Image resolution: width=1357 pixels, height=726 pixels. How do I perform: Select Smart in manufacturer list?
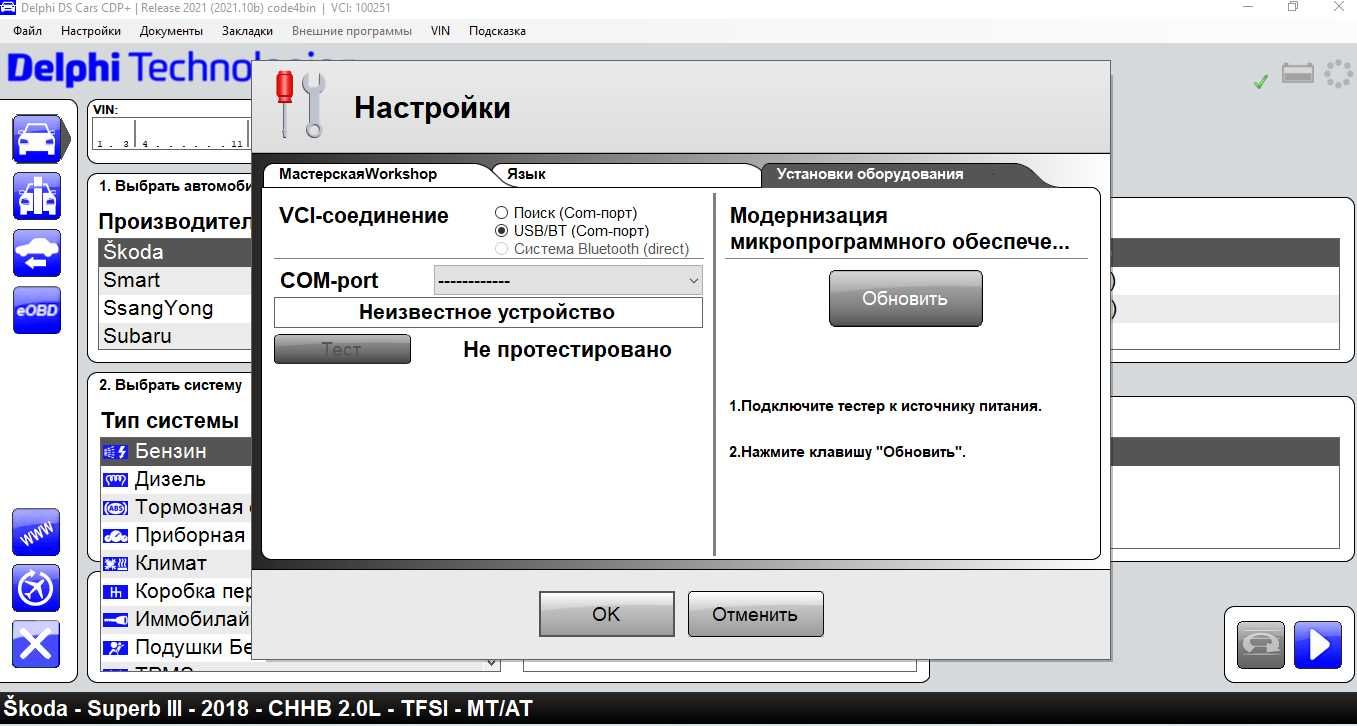click(x=175, y=280)
